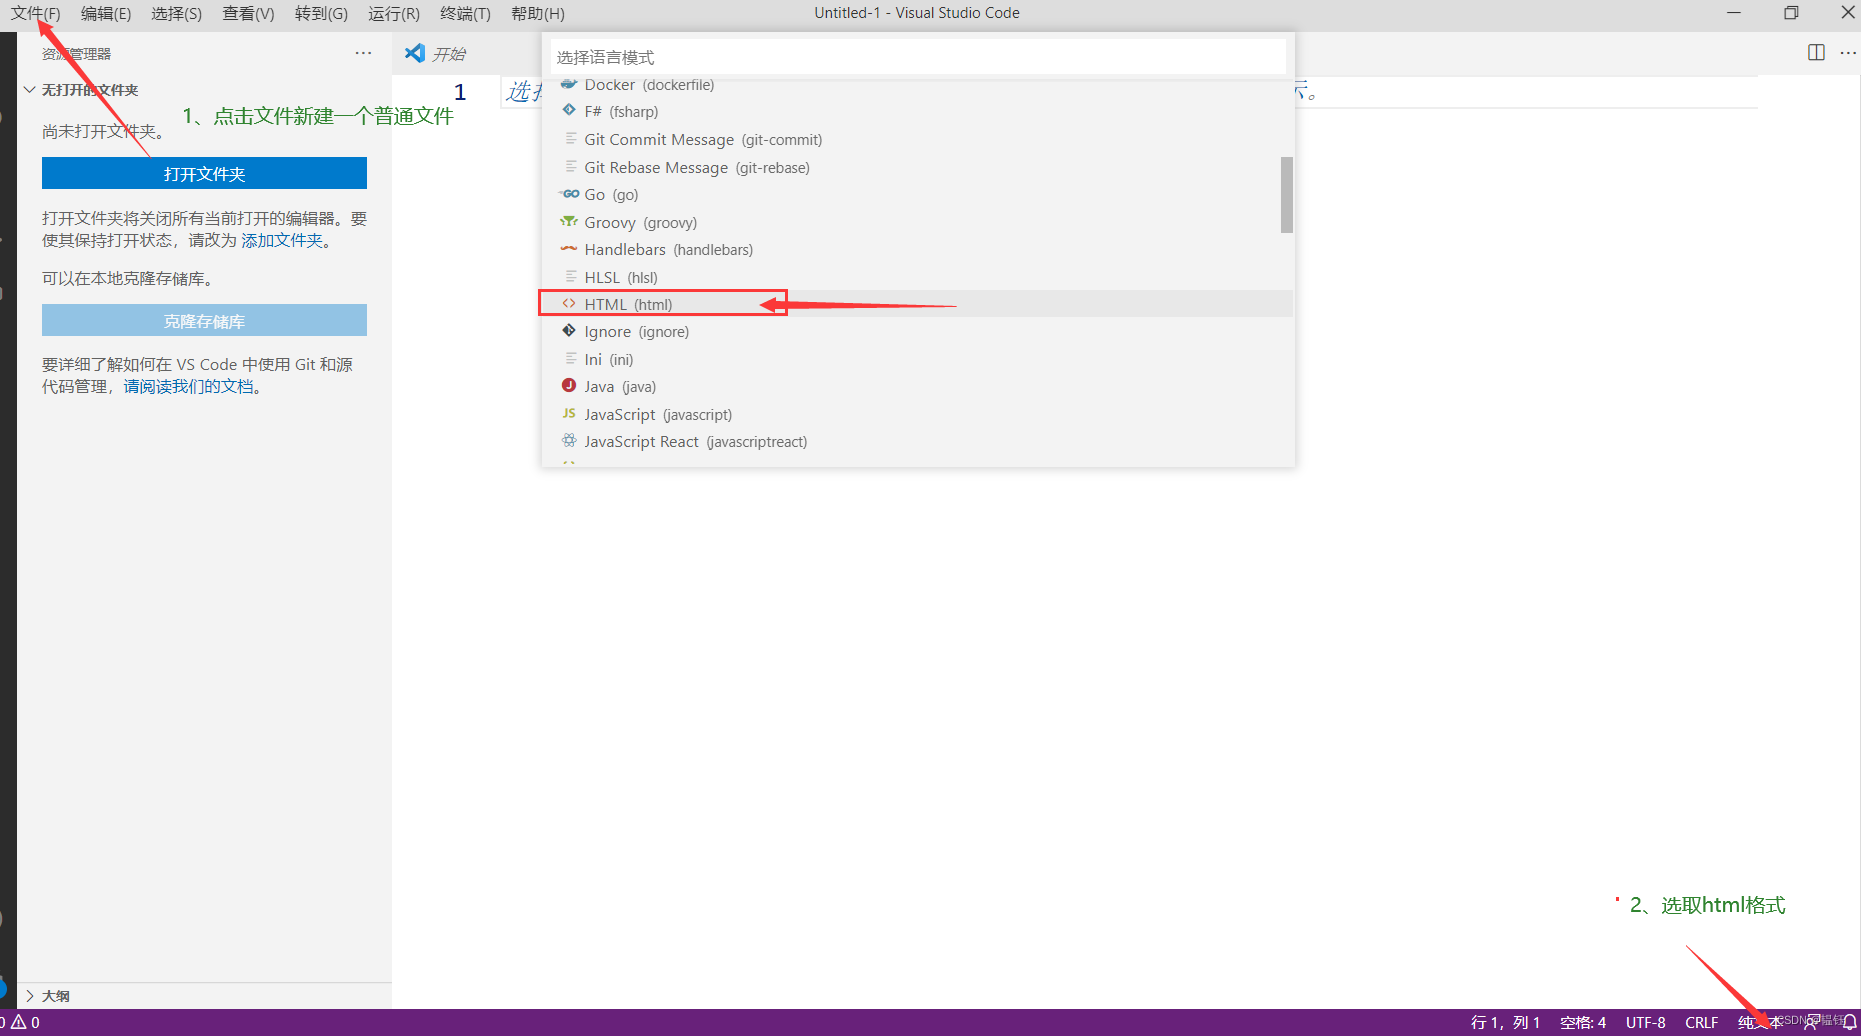Click the language list scrollbar
The height and width of the screenshot is (1036, 1861).
tap(1286, 195)
